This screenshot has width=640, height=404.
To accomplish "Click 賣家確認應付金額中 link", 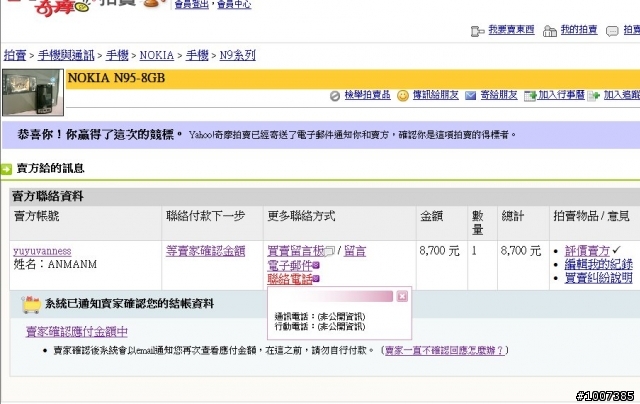I will pyautogui.click(x=77, y=331).
